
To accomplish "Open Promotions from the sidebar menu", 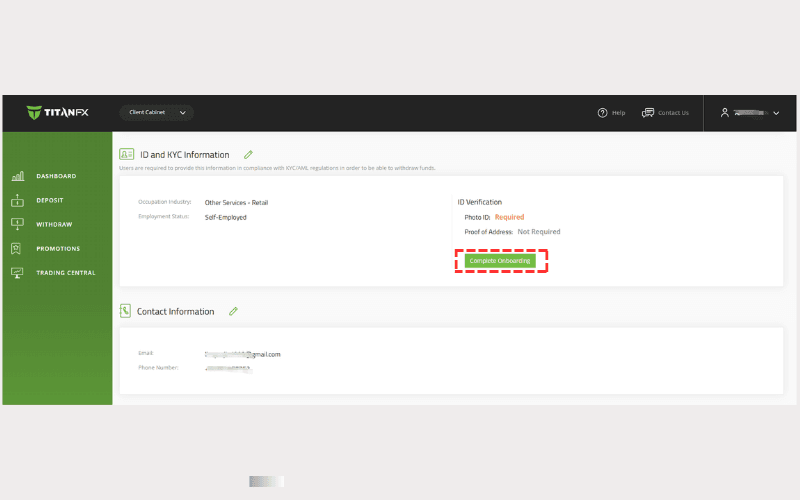I will coord(58,248).
